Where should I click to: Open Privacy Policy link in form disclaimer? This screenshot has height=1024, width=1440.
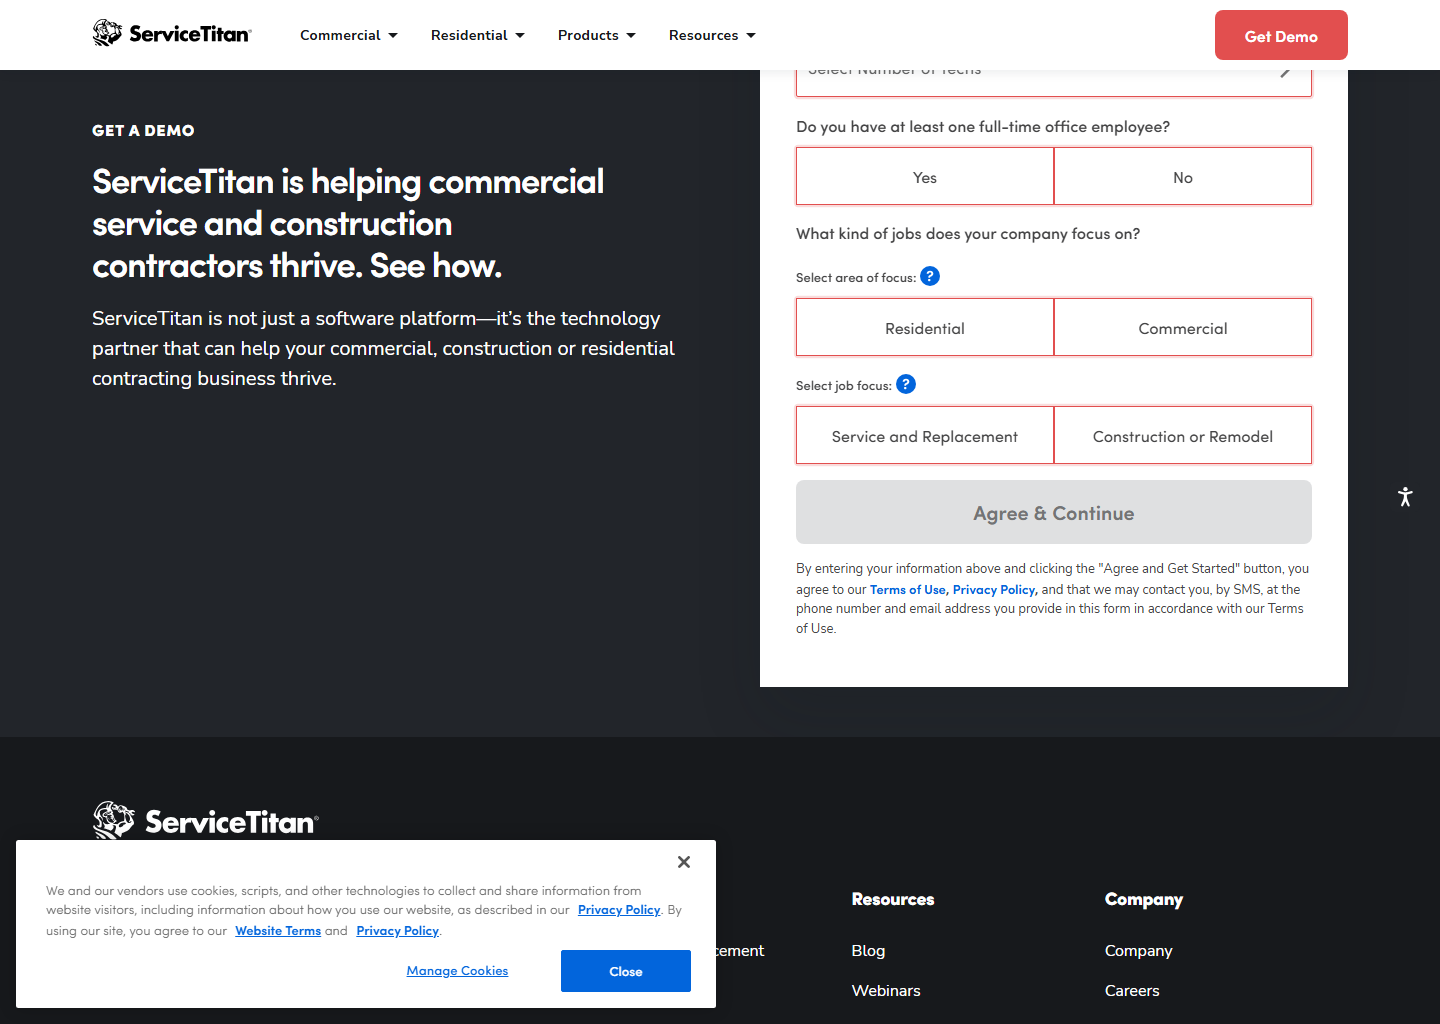[x=994, y=590]
